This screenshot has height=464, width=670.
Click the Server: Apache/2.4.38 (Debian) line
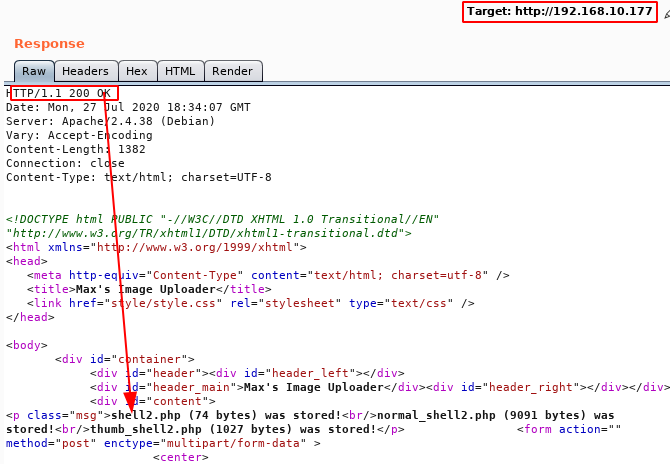110,121
